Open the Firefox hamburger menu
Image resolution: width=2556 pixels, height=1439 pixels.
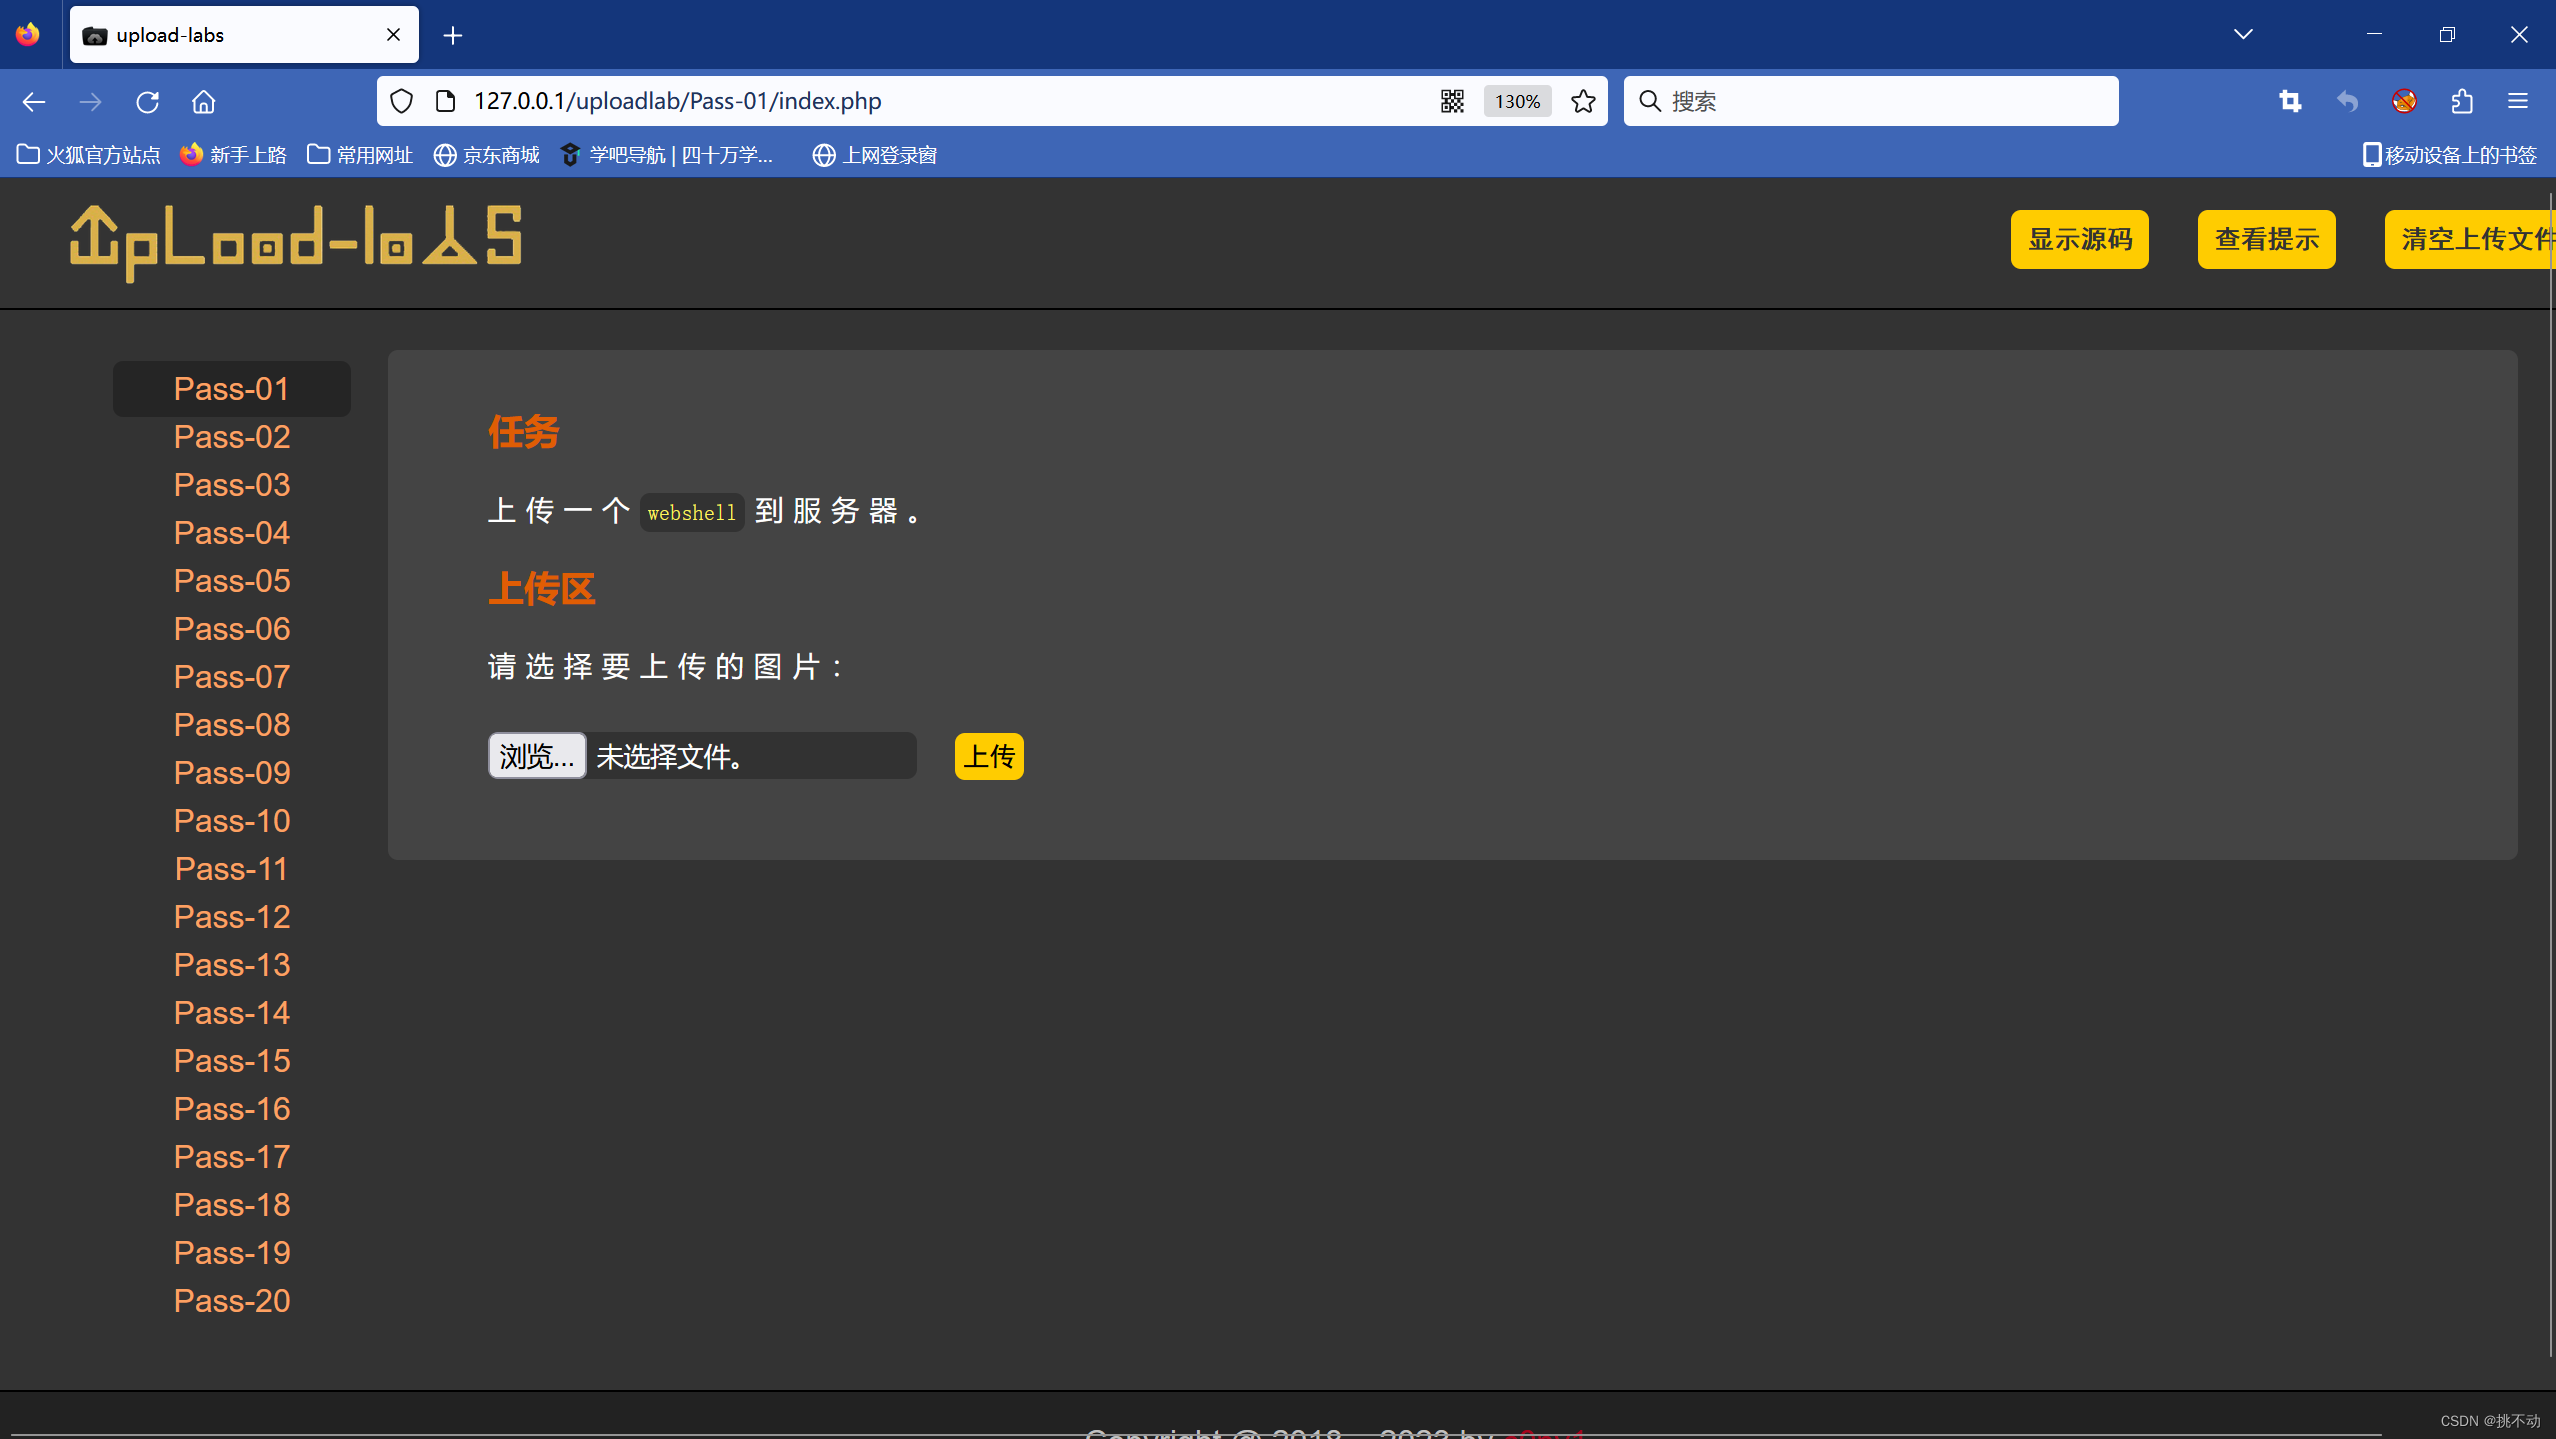(2518, 101)
